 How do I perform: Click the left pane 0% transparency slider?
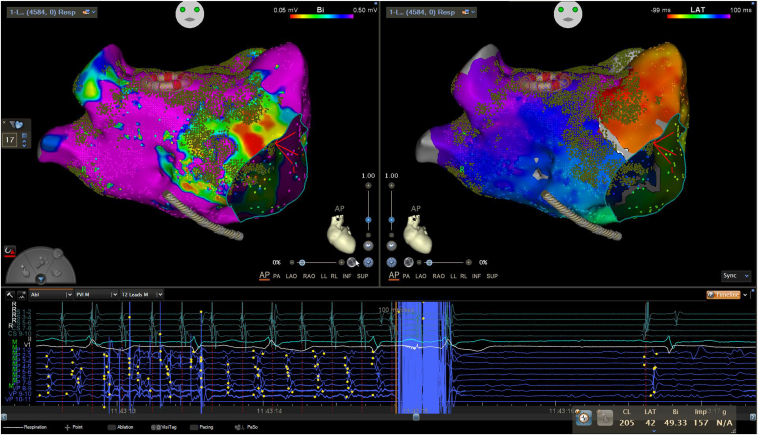pyautogui.click(x=301, y=261)
